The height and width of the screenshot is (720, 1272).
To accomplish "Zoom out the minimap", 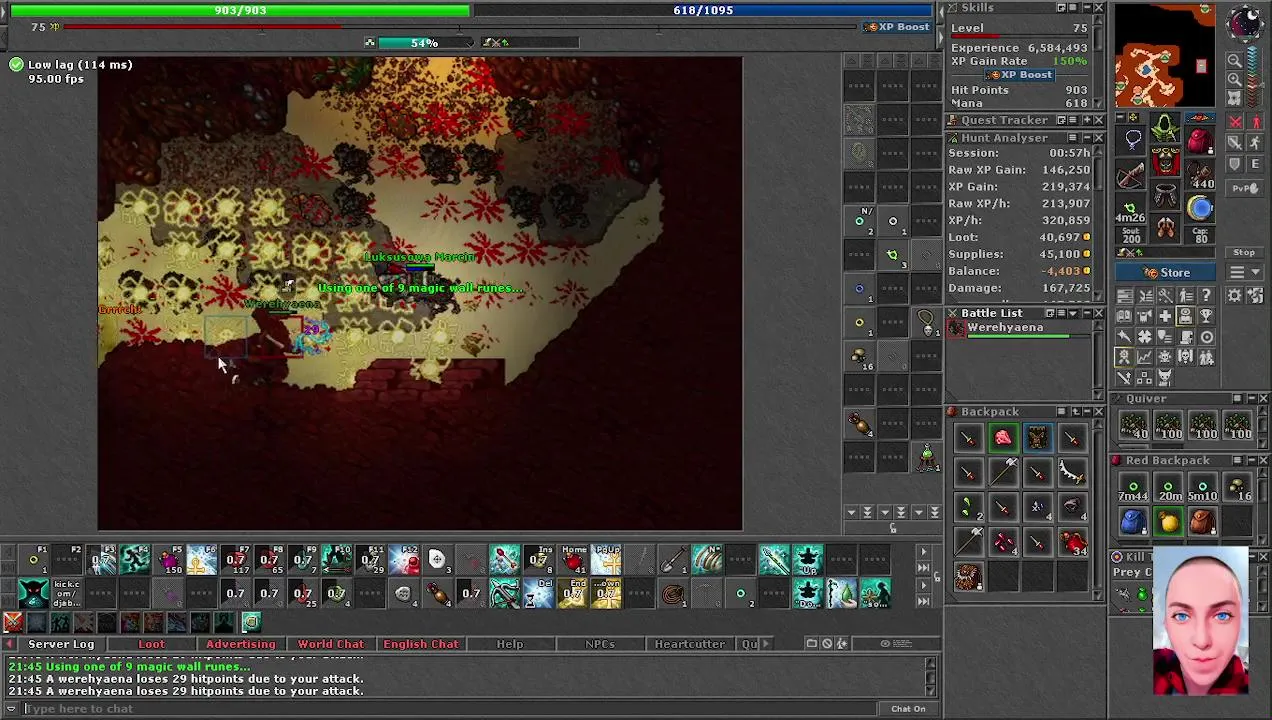I will coord(1235,61).
